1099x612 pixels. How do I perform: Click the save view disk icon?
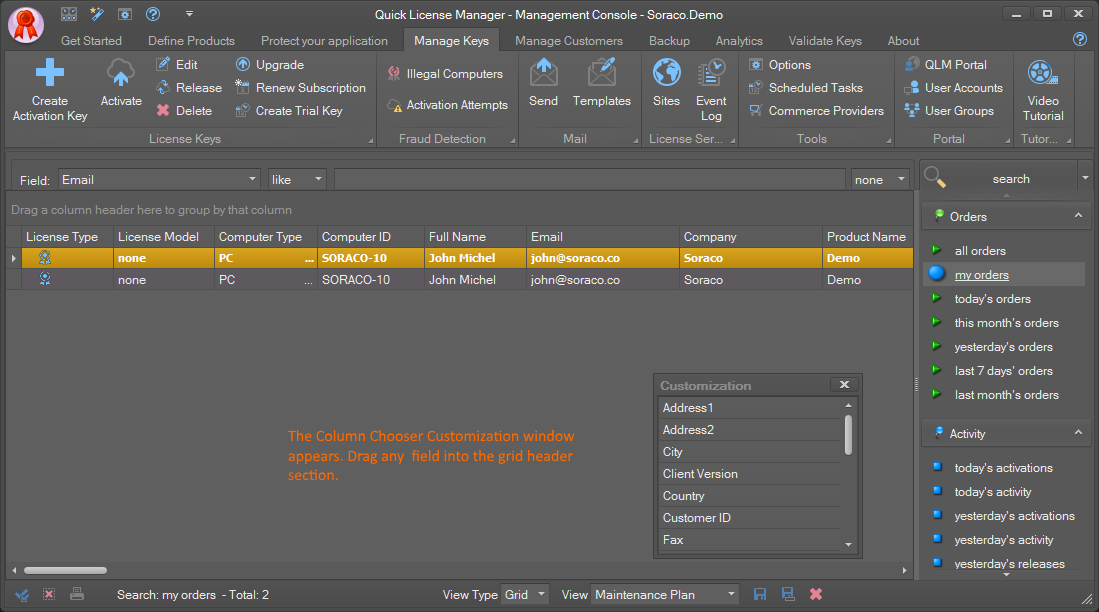tap(760, 594)
